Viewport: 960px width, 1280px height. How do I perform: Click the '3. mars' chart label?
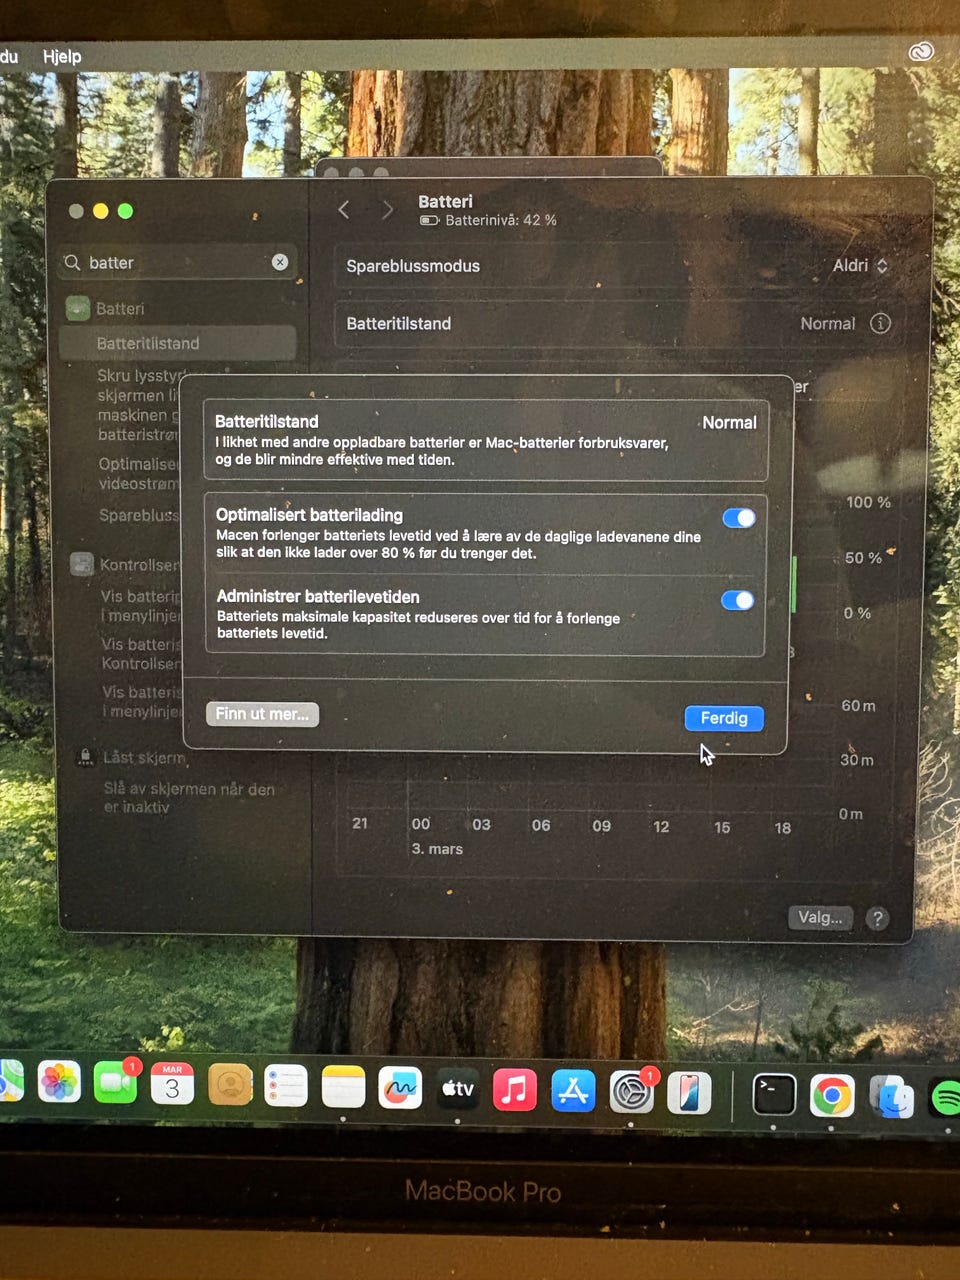click(x=437, y=849)
